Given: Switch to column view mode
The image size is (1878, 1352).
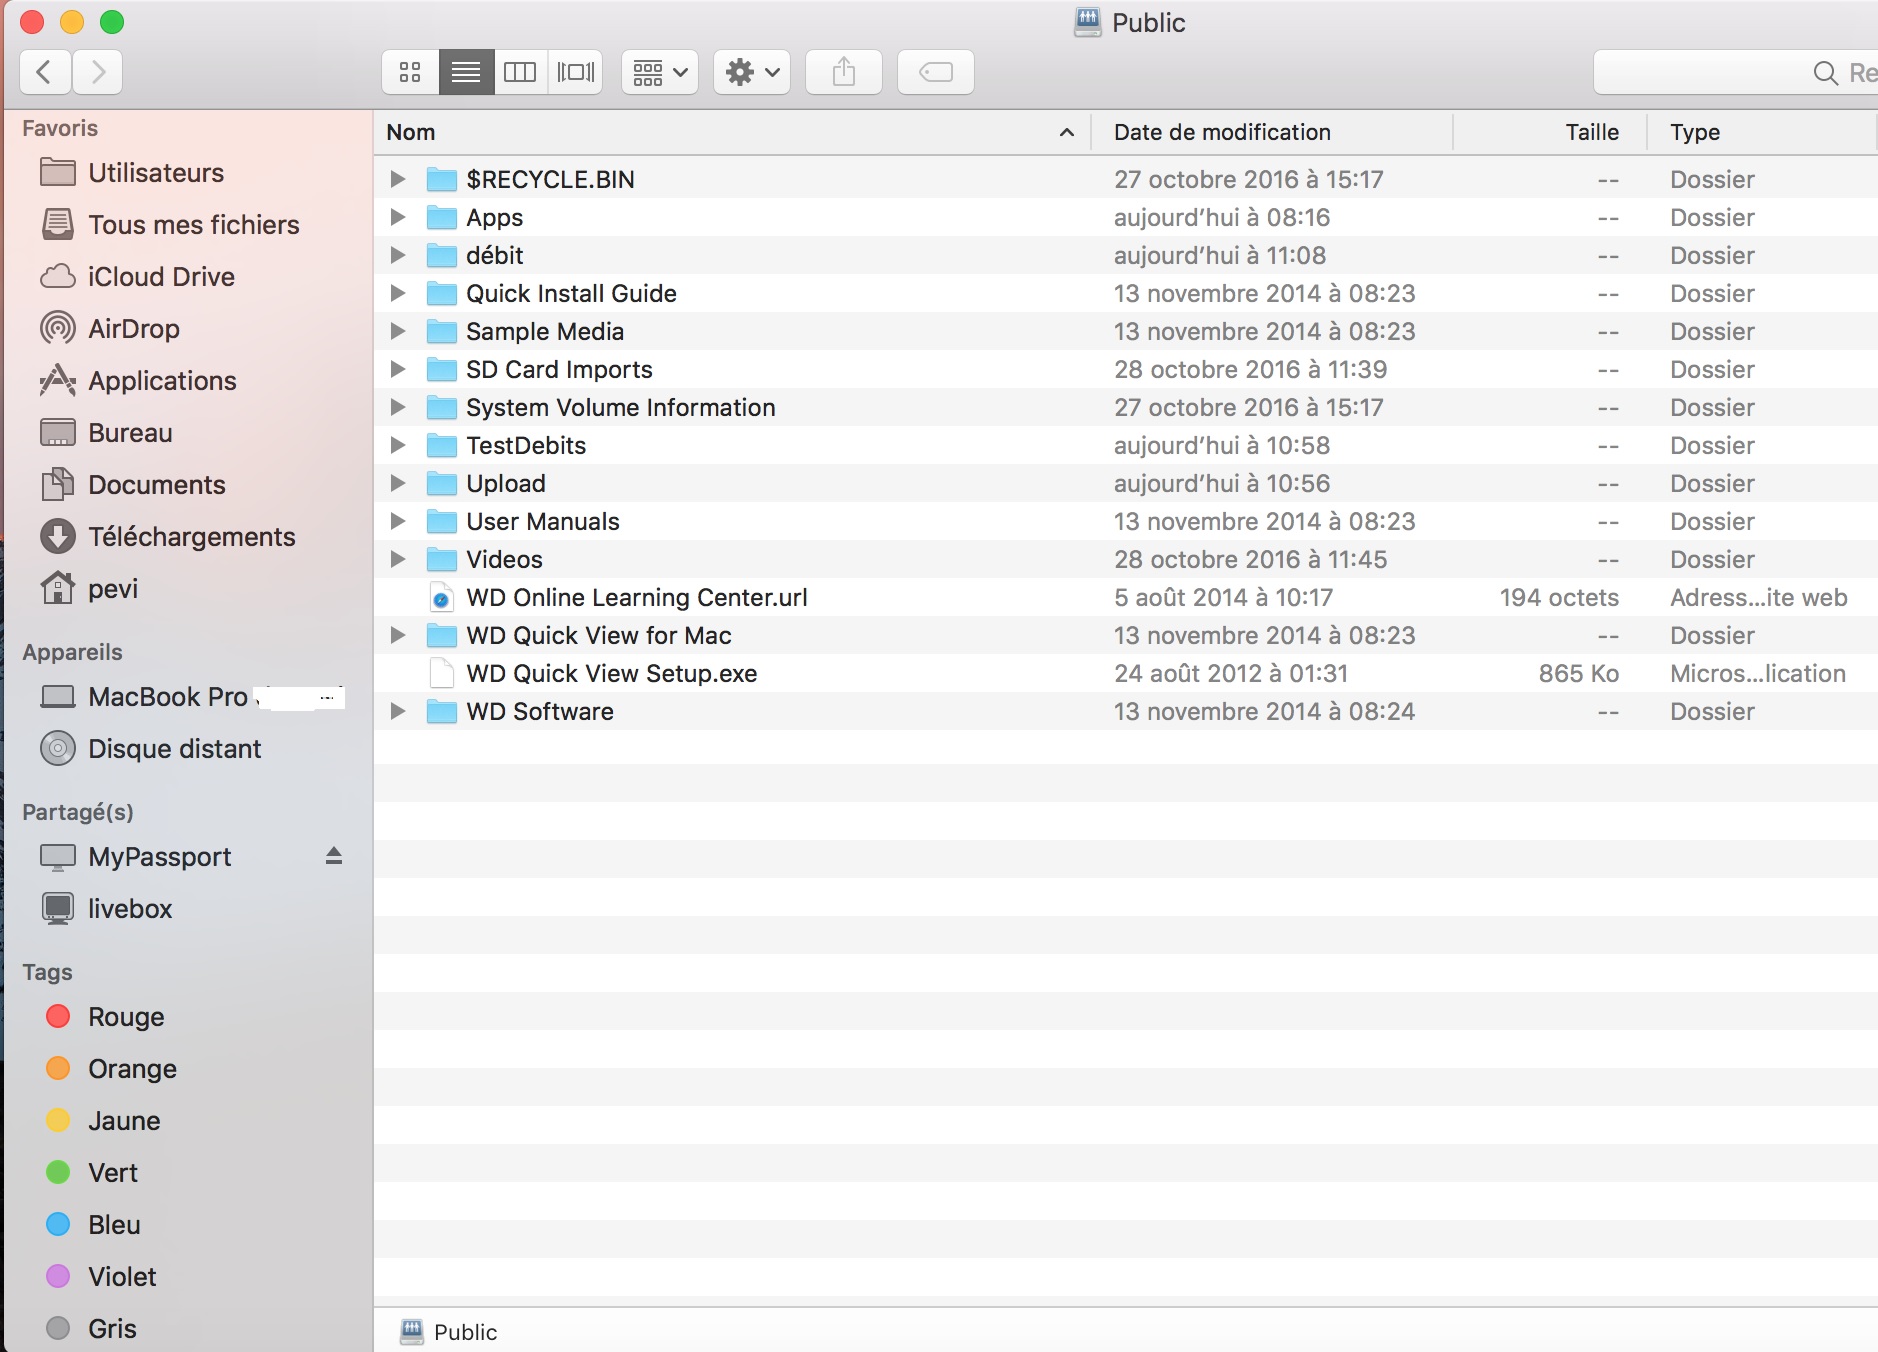Looking at the screenshot, I should tap(520, 72).
